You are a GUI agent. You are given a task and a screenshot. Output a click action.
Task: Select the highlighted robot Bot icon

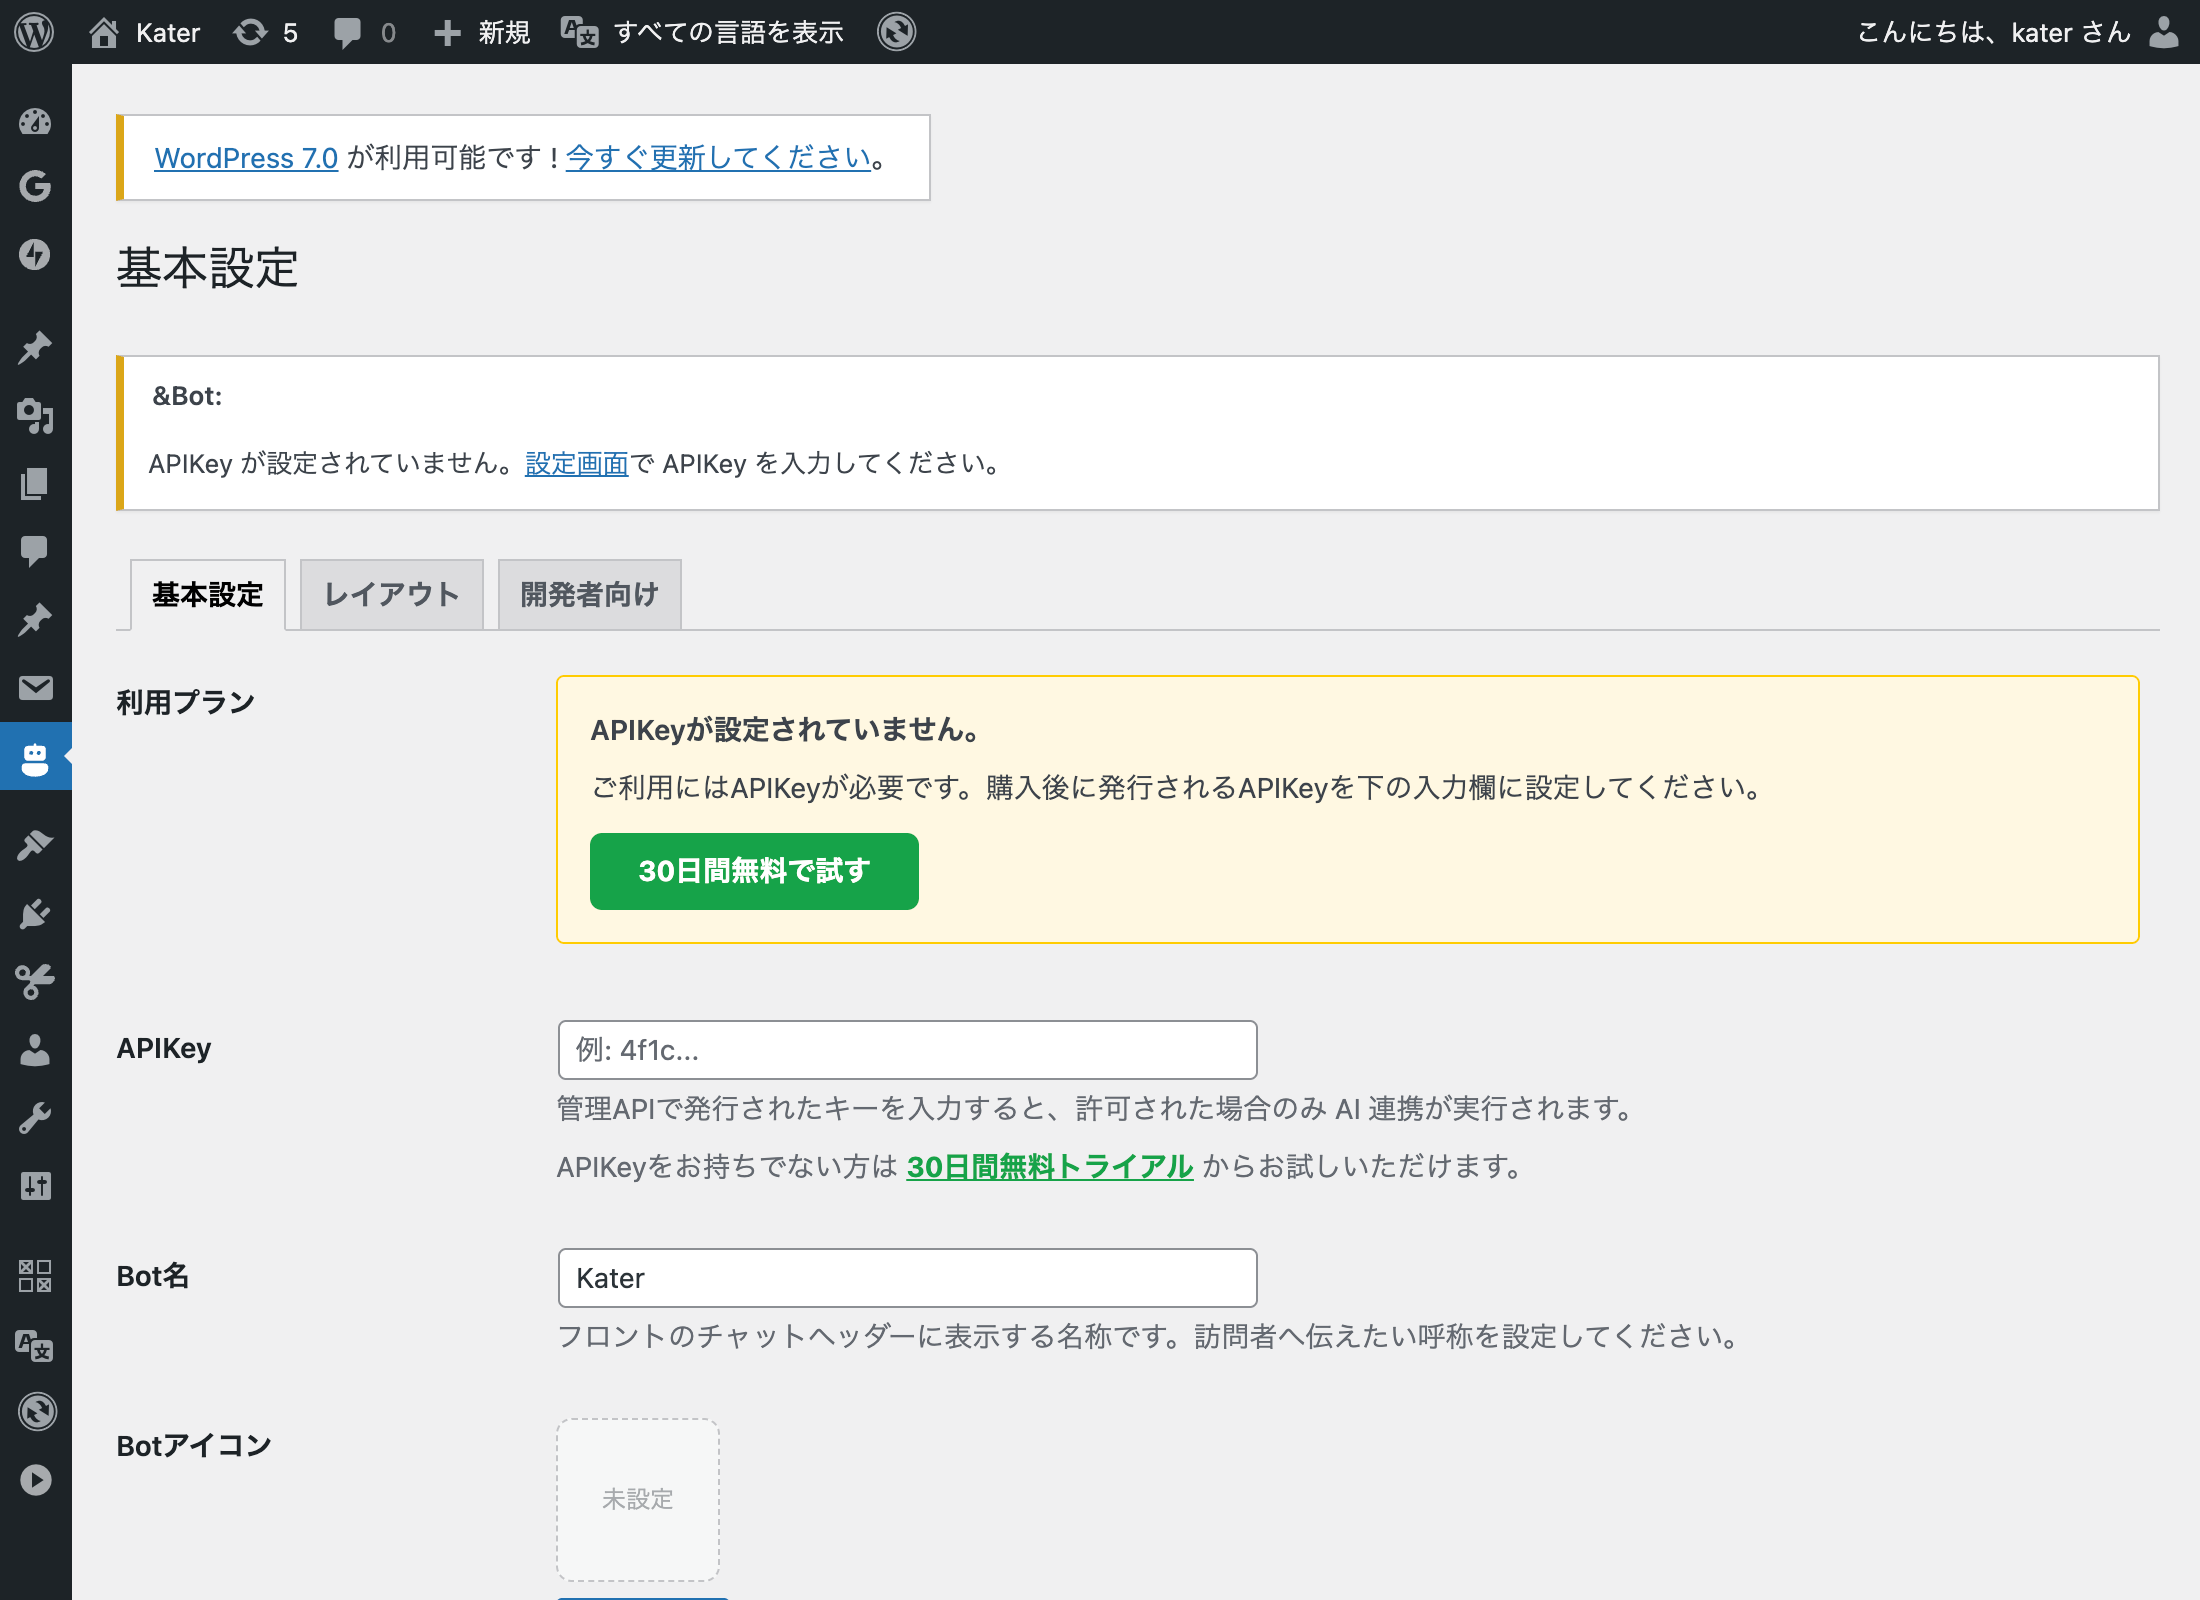coord(35,758)
